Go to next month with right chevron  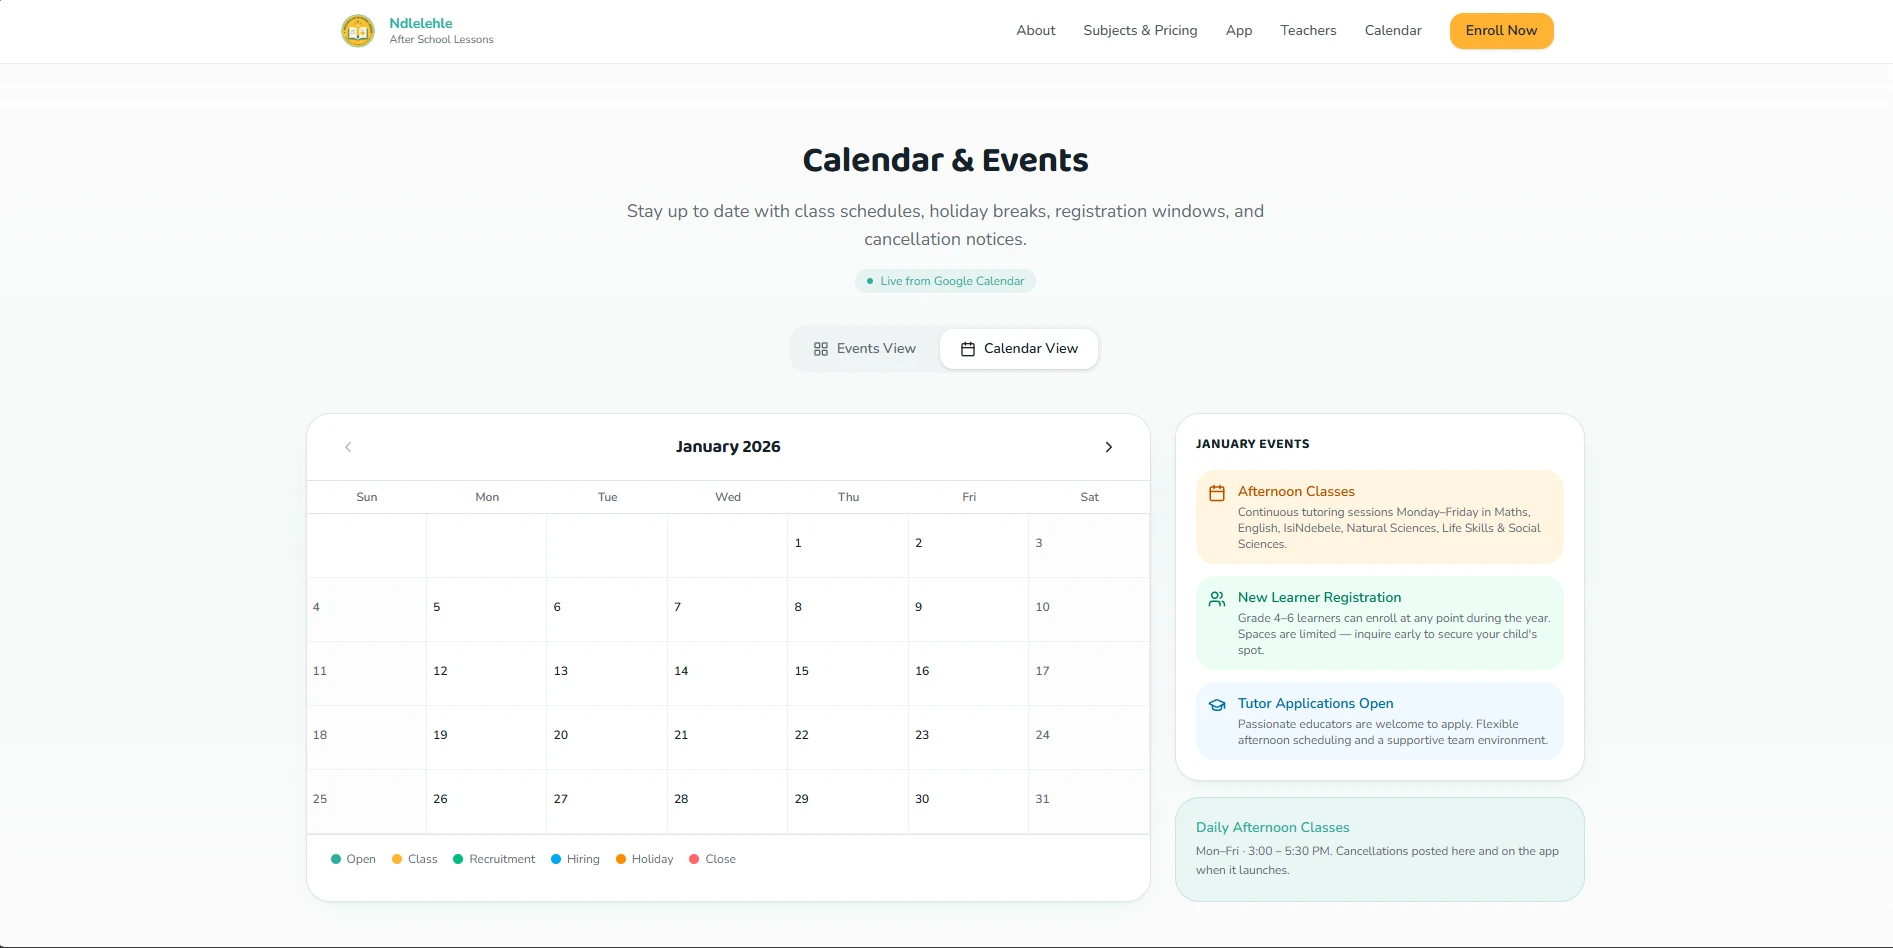click(x=1108, y=447)
